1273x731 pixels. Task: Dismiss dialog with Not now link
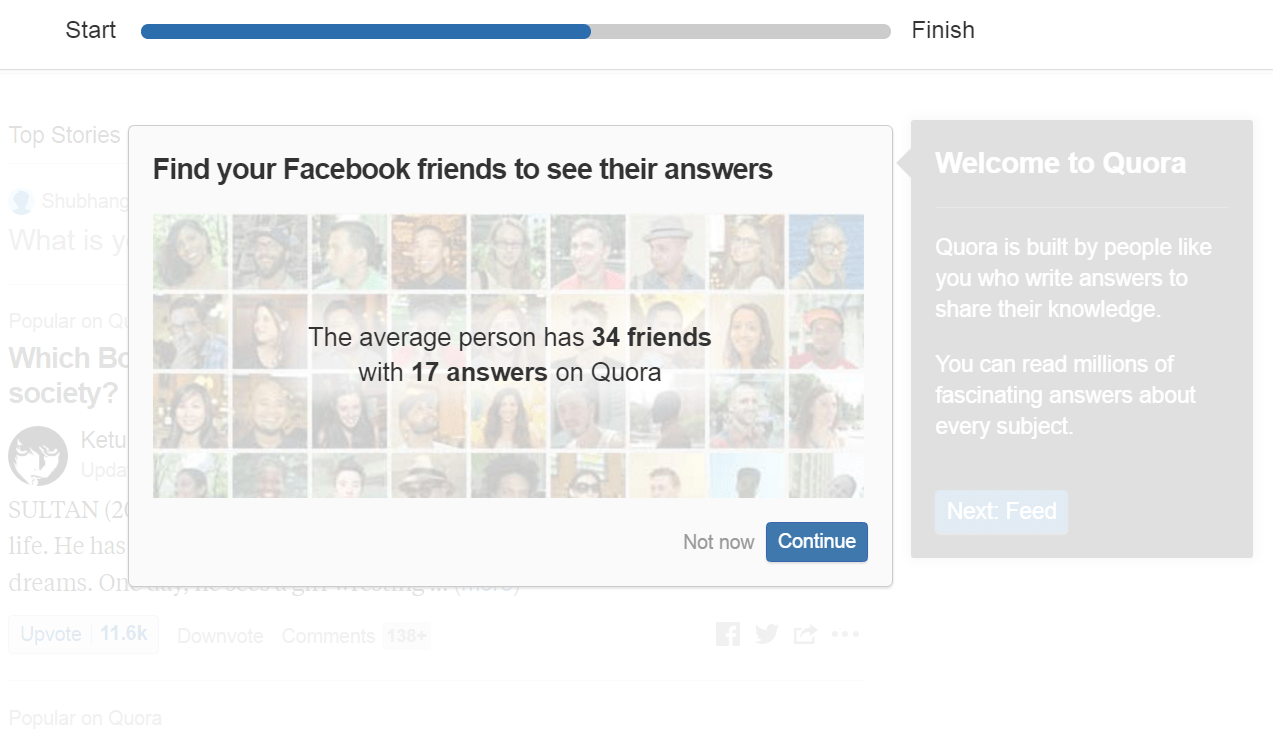coord(718,542)
